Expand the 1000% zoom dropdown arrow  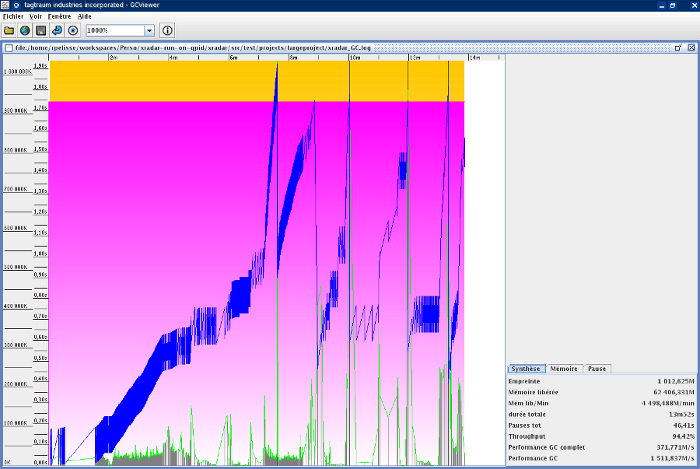(x=149, y=31)
